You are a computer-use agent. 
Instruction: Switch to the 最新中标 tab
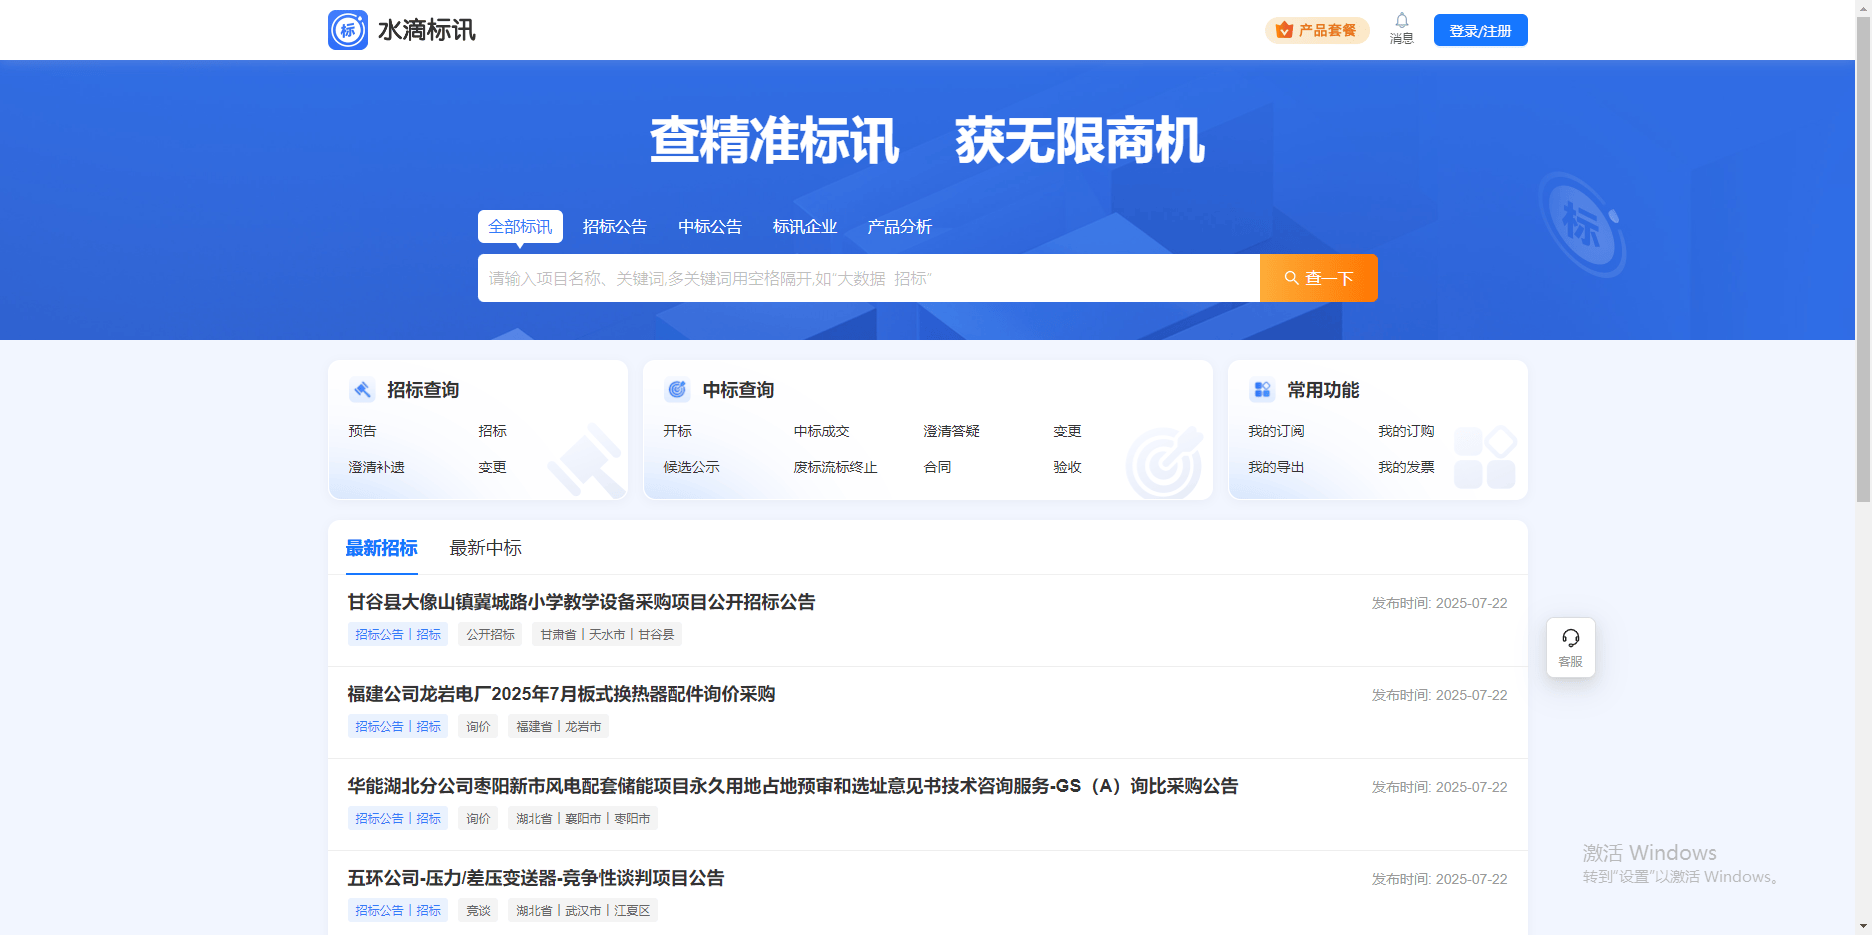pyautogui.click(x=484, y=547)
